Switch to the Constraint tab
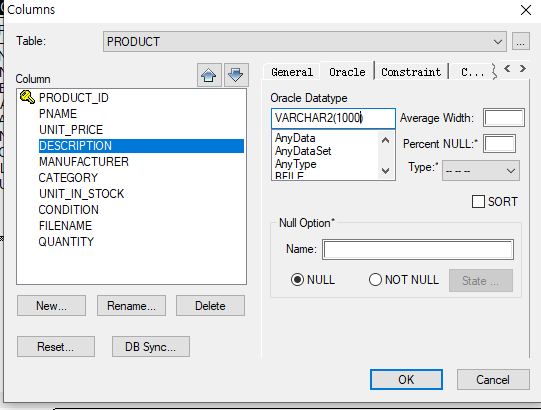 point(411,72)
